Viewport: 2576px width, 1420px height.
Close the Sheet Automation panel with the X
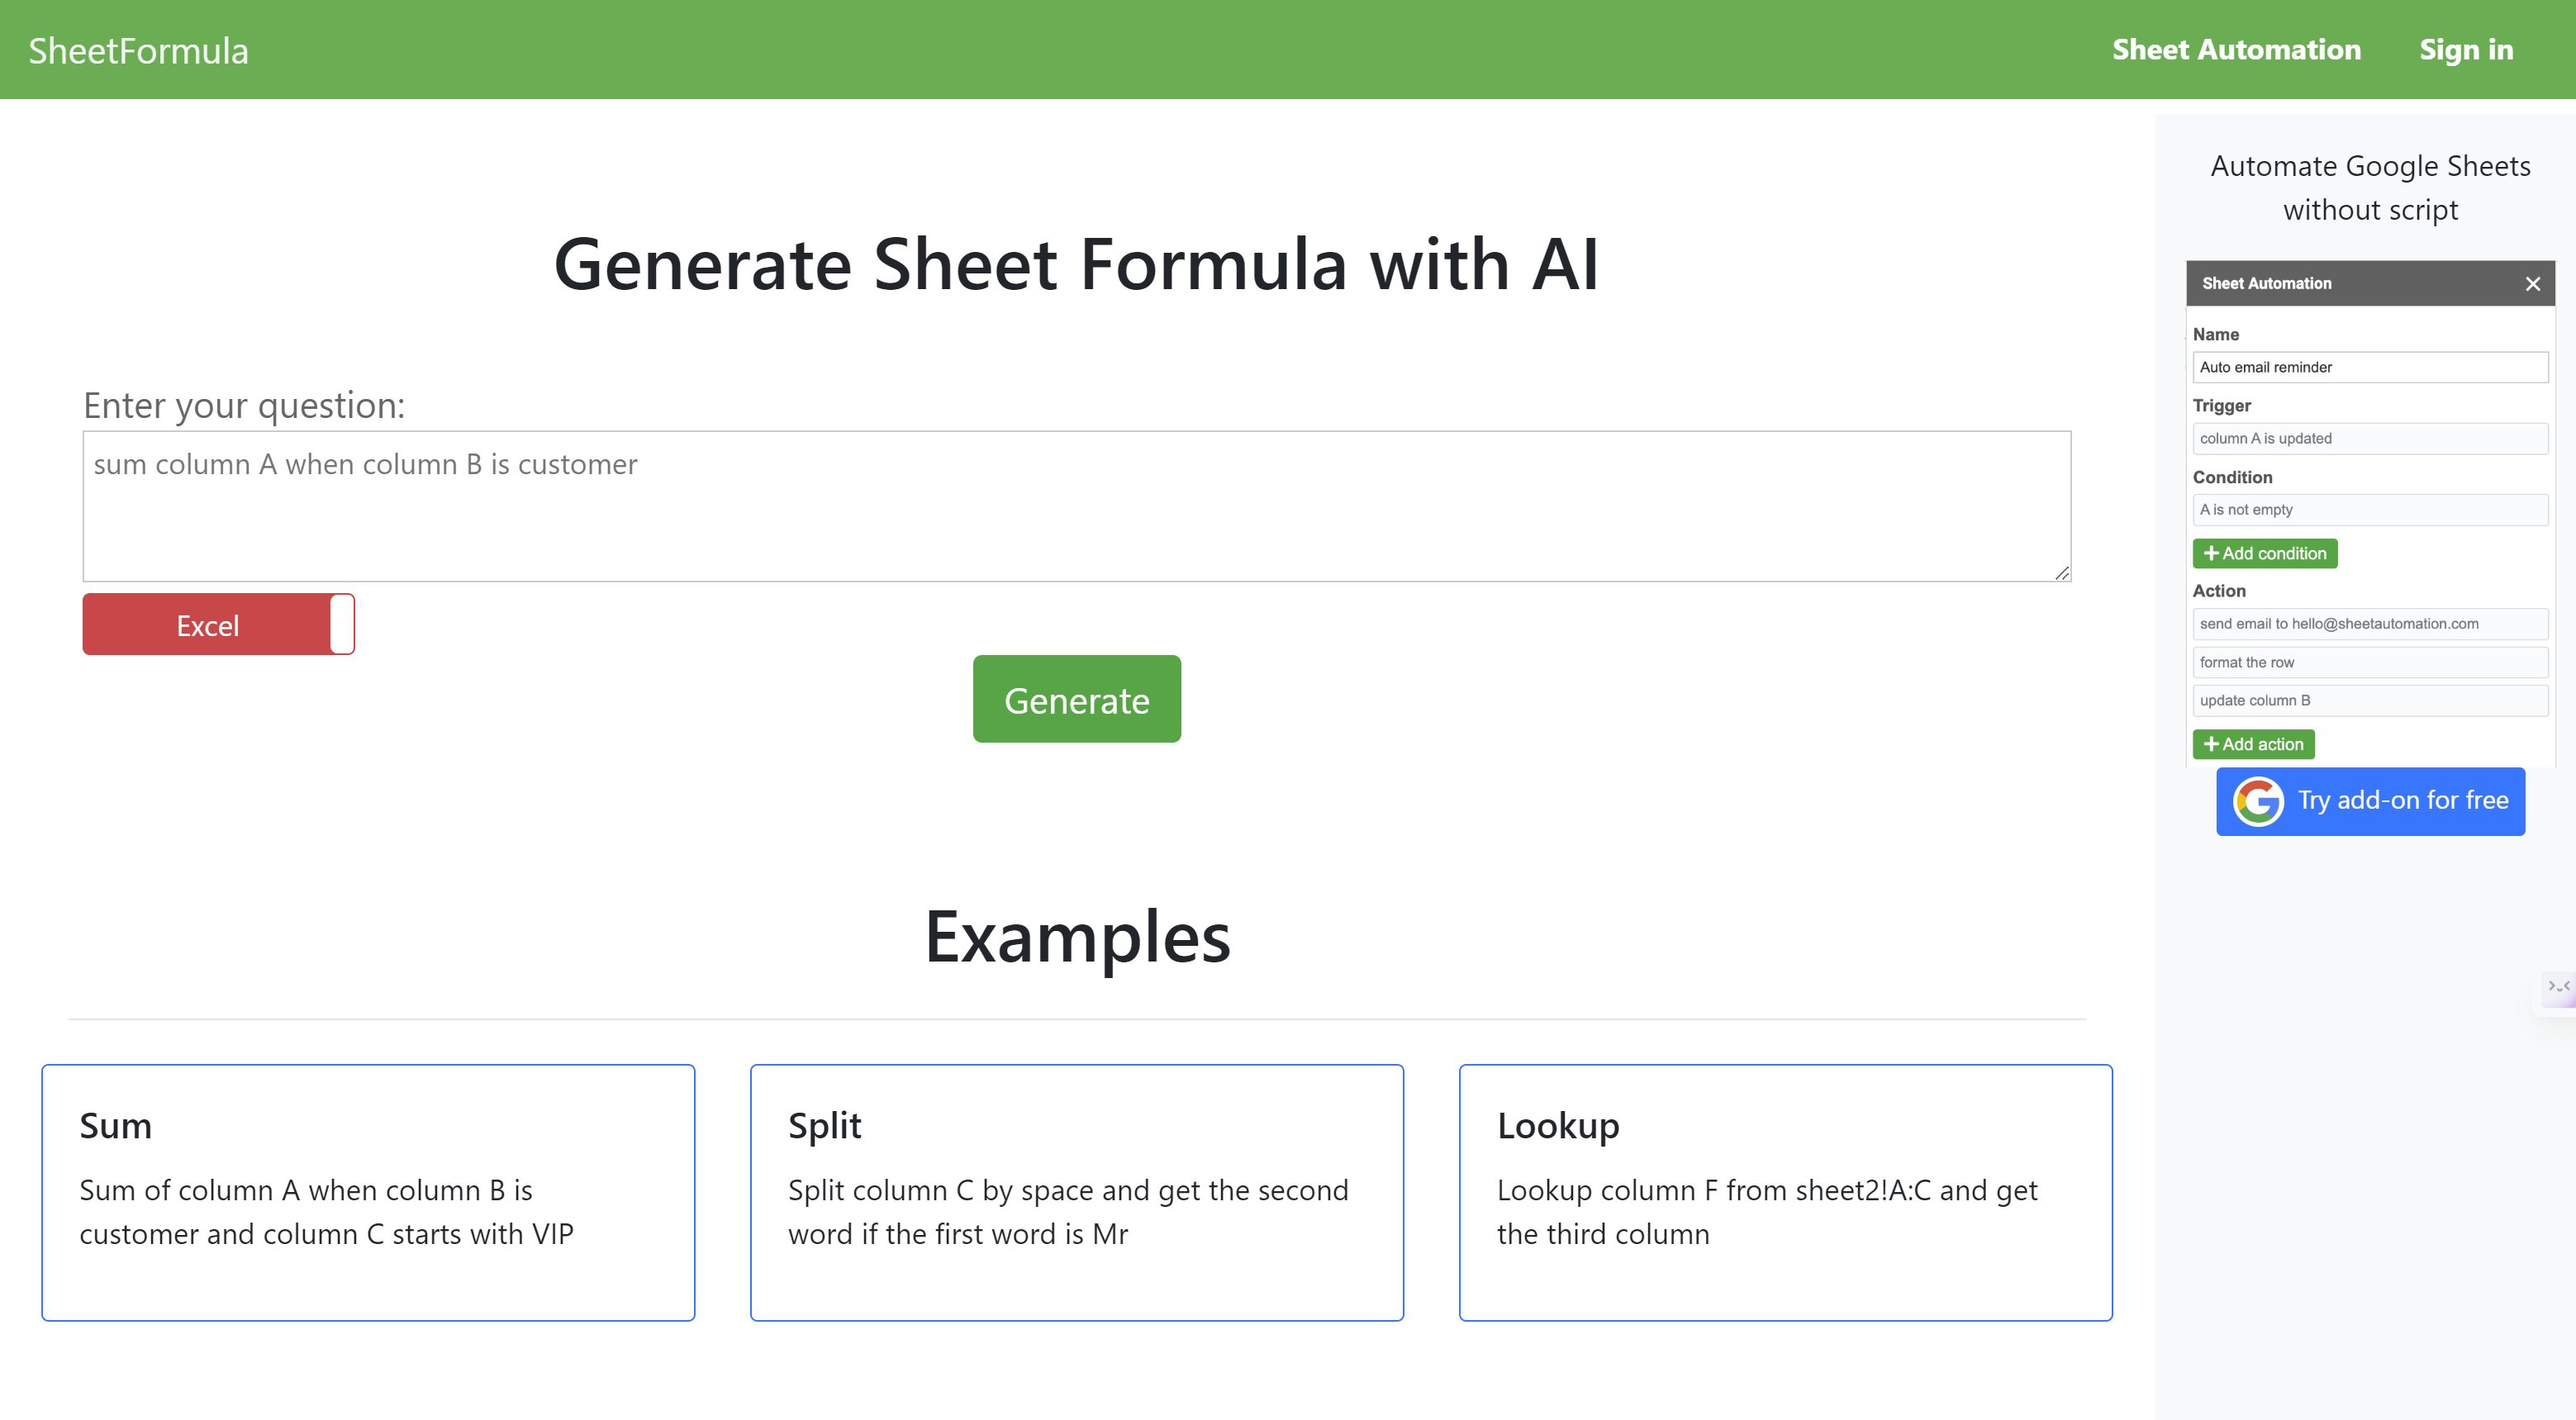tap(2534, 283)
